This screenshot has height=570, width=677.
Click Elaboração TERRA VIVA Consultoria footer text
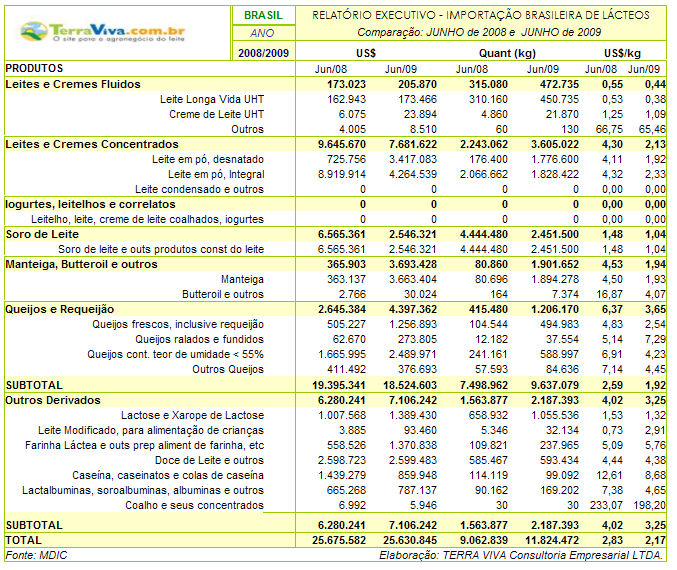tap(521, 555)
